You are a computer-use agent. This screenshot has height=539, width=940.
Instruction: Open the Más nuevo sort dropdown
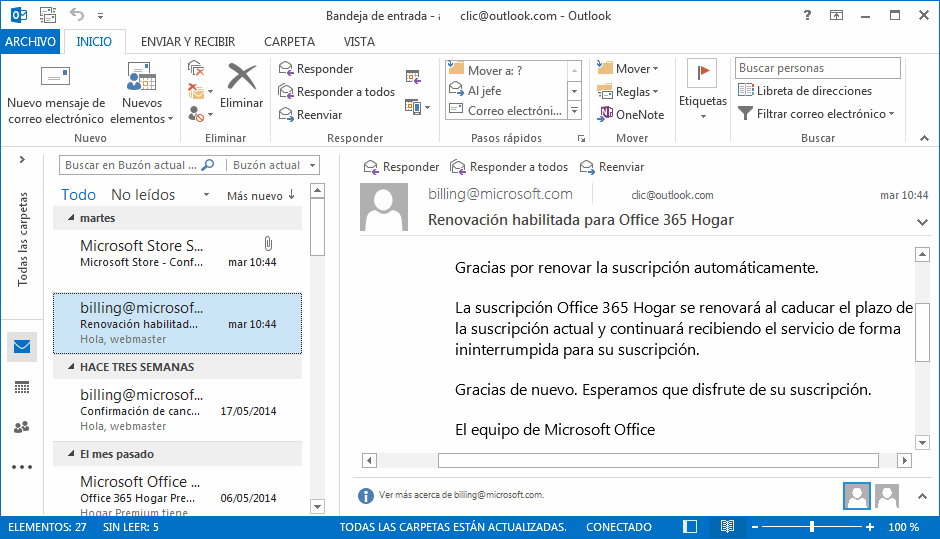coord(261,195)
